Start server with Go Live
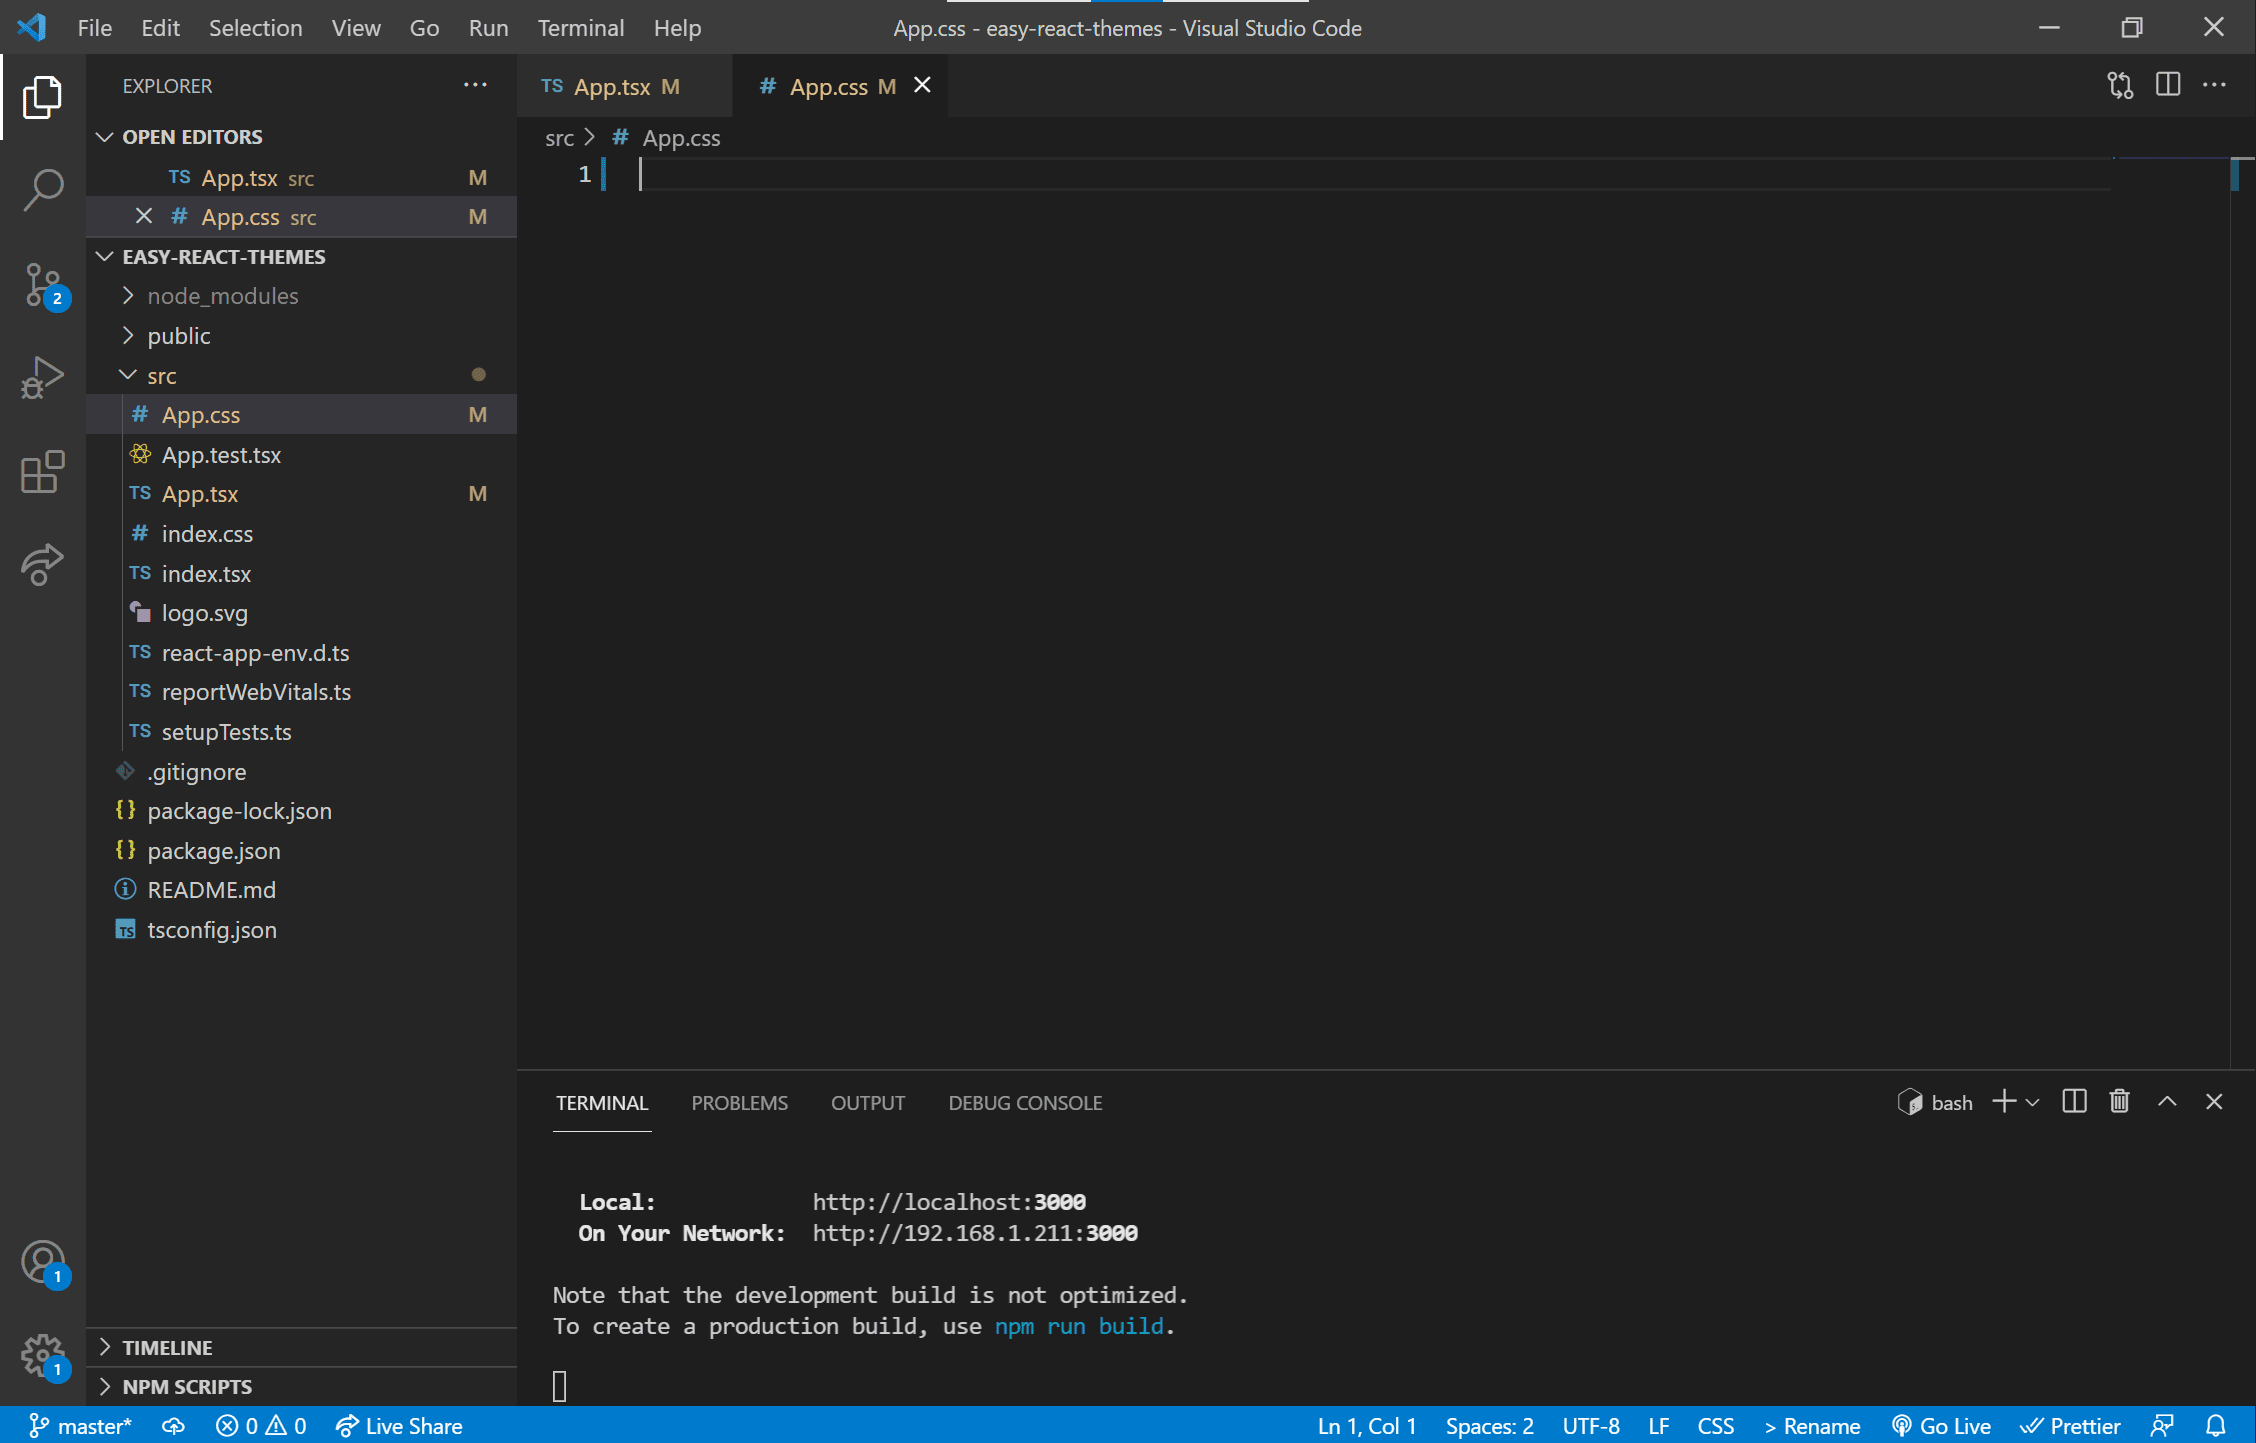Screen dimensions: 2256x1443 tap(1941, 1426)
